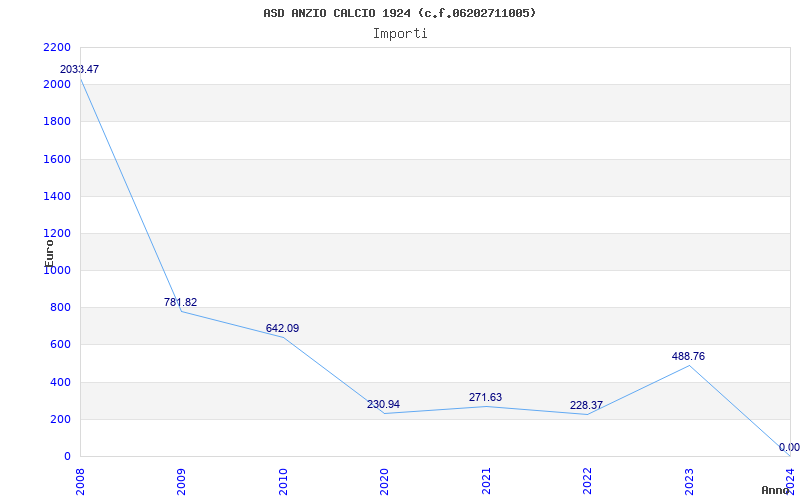Viewport: 800px width, 500px height.
Task: Click the 1800 y-axis tick label
Action: point(57,122)
